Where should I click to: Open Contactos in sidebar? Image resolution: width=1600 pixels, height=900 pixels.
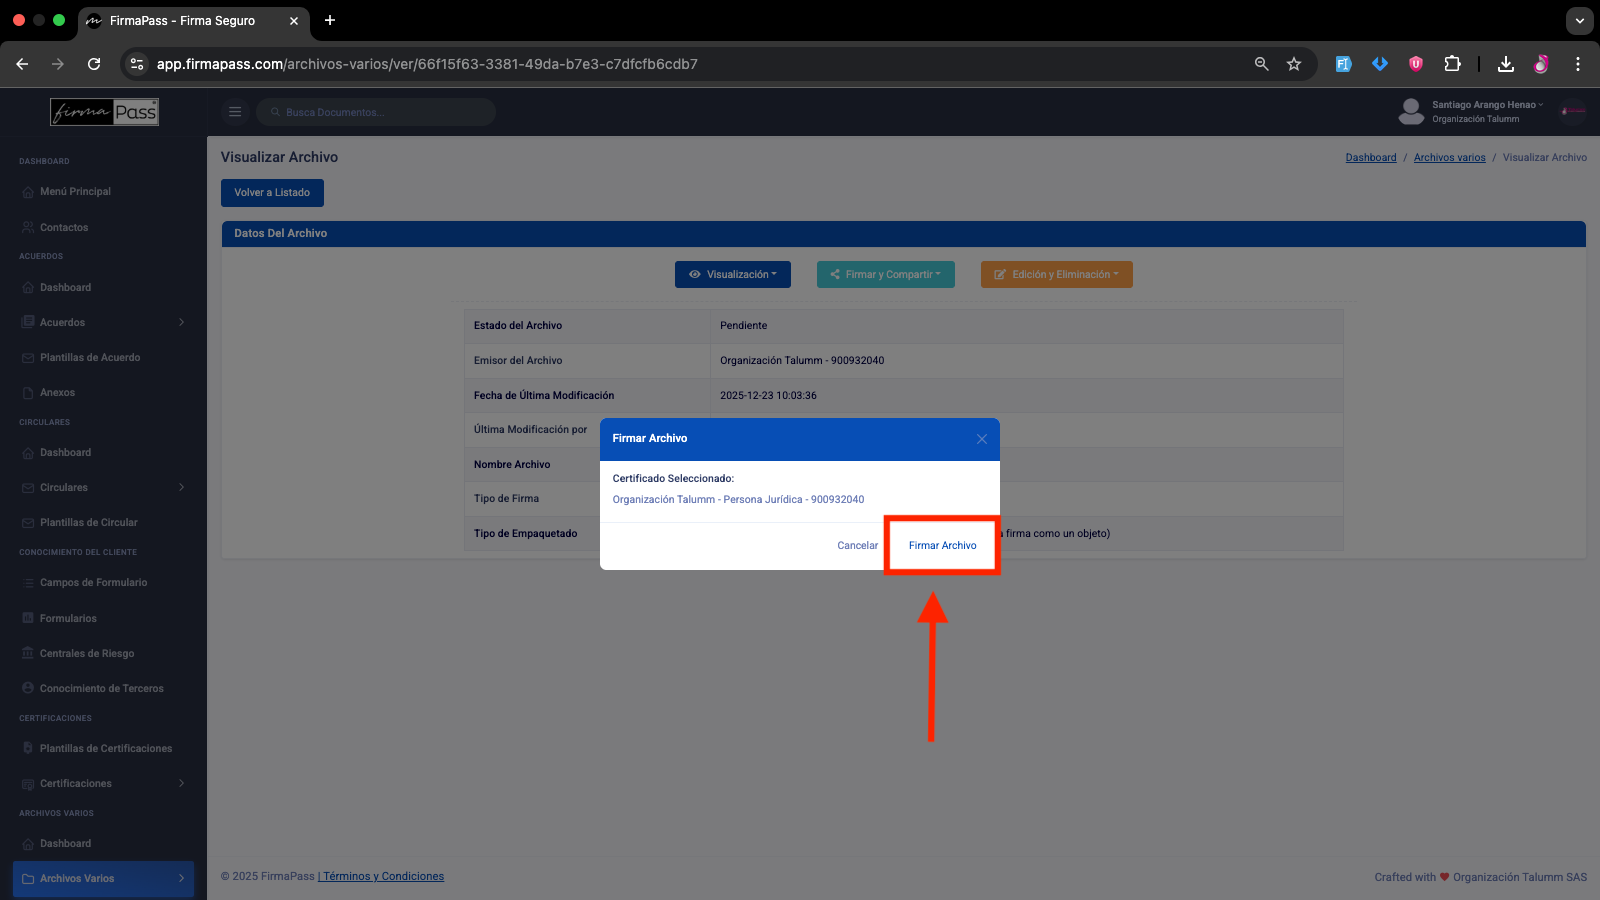64,227
